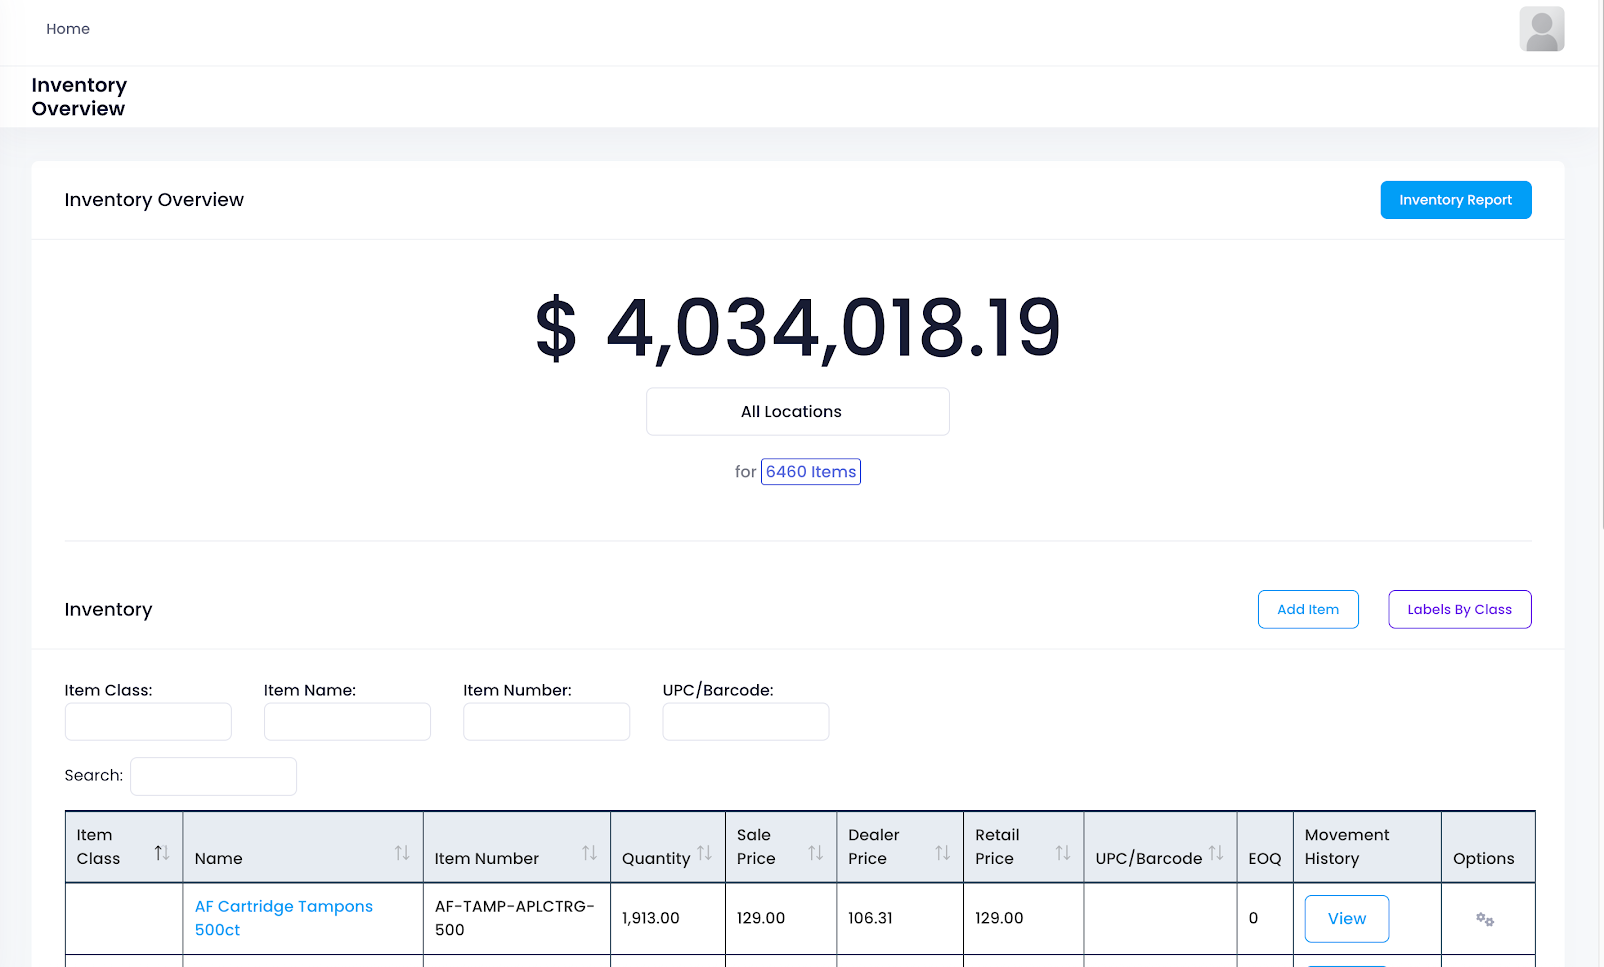Open Labels By Class
1604x967 pixels.
(x=1459, y=609)
